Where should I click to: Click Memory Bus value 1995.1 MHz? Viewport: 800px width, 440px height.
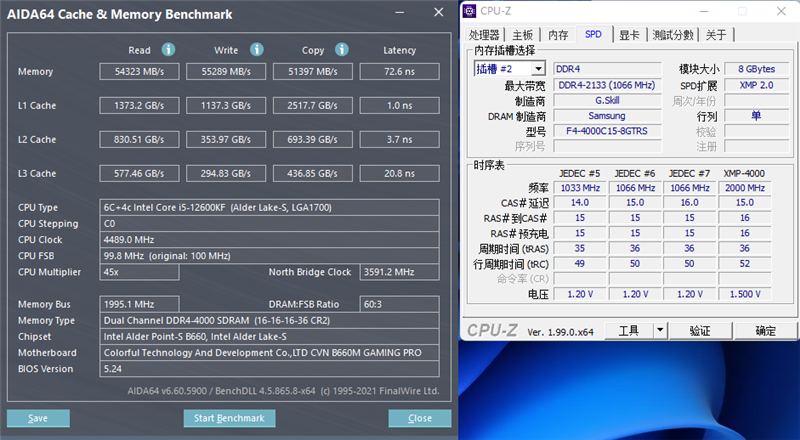tap(139, 304)
